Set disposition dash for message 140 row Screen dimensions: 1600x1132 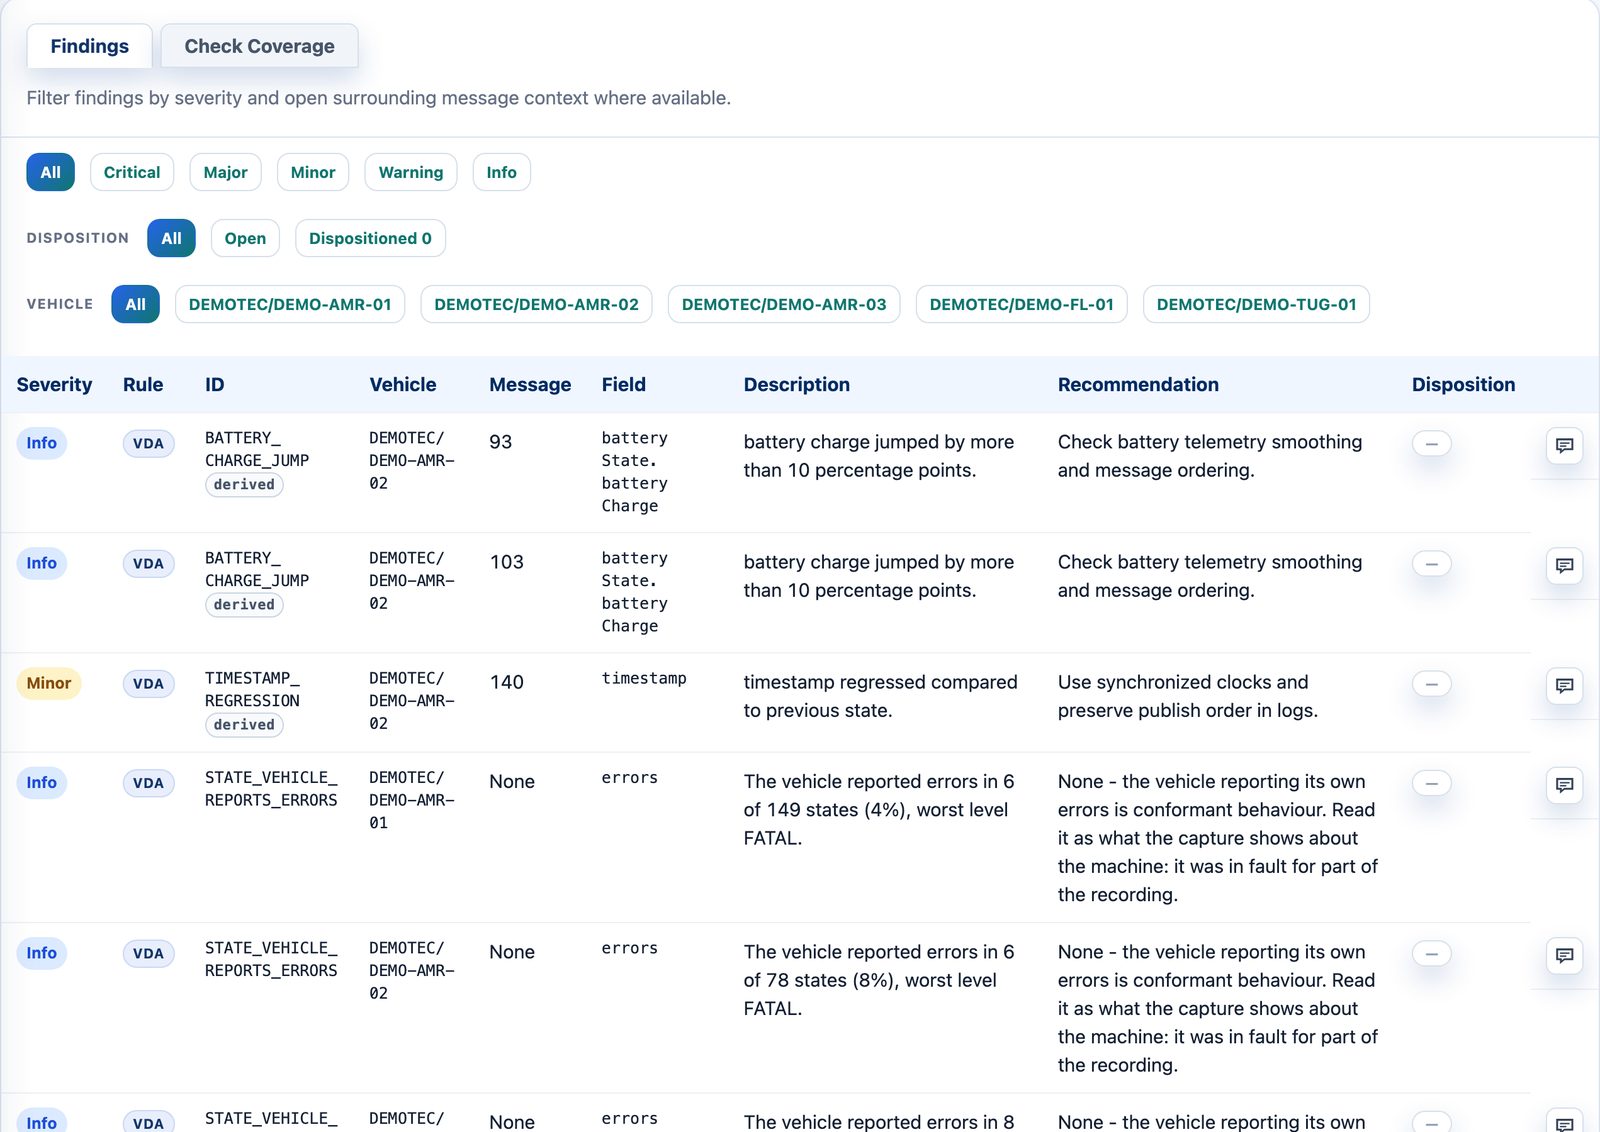[1431, 683]
